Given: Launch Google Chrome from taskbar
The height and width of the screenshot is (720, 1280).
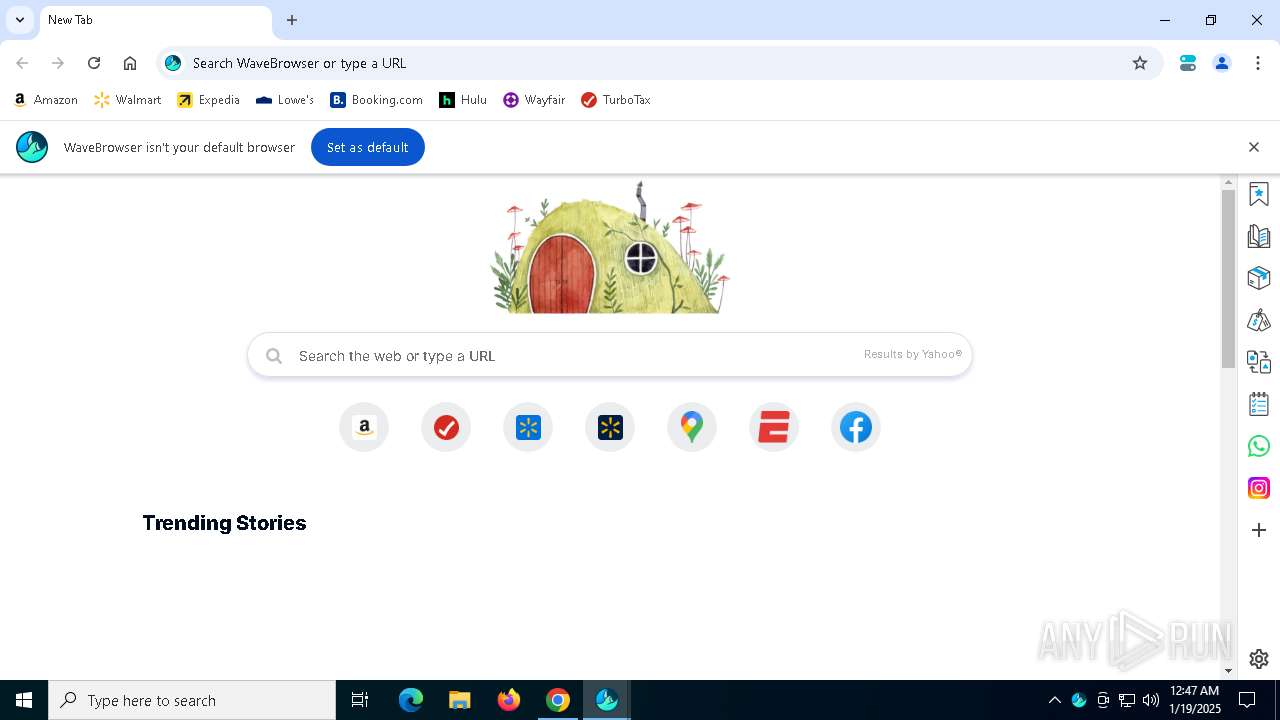Looking at the screenshot, I should (x=558, y=700).
